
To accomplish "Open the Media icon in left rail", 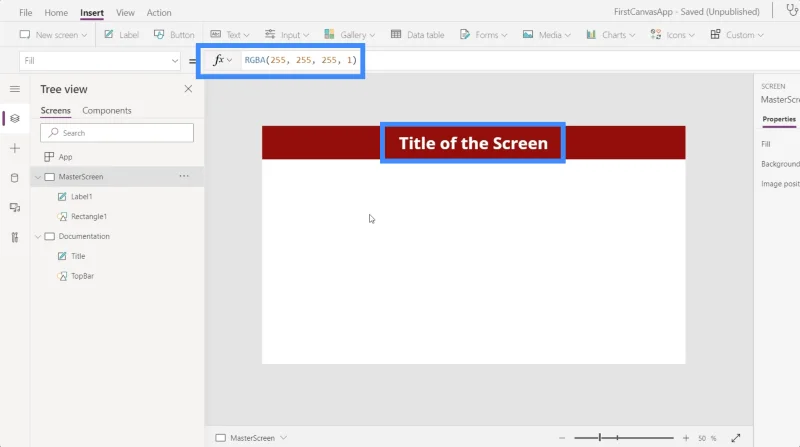I will pos(15,208).
